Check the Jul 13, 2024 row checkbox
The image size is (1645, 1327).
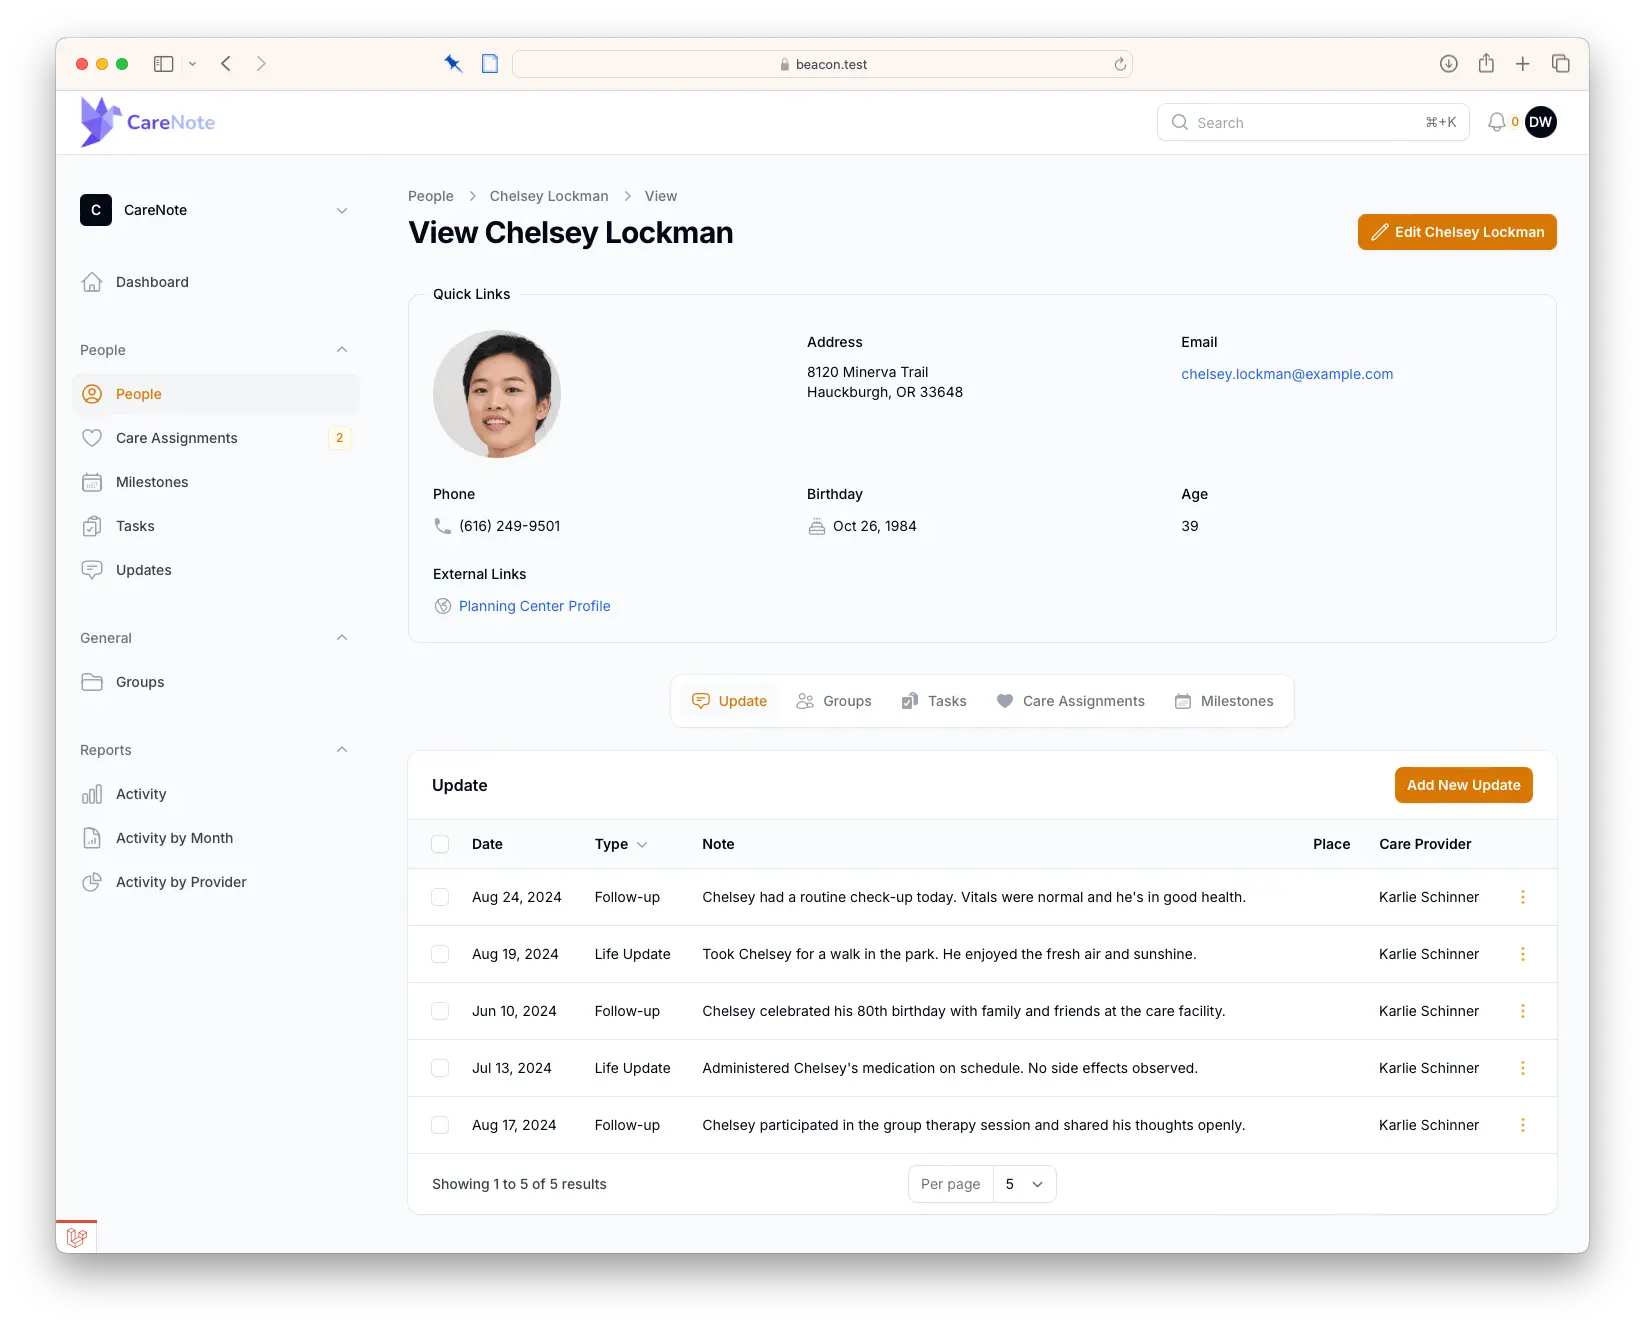point(440,1068)
